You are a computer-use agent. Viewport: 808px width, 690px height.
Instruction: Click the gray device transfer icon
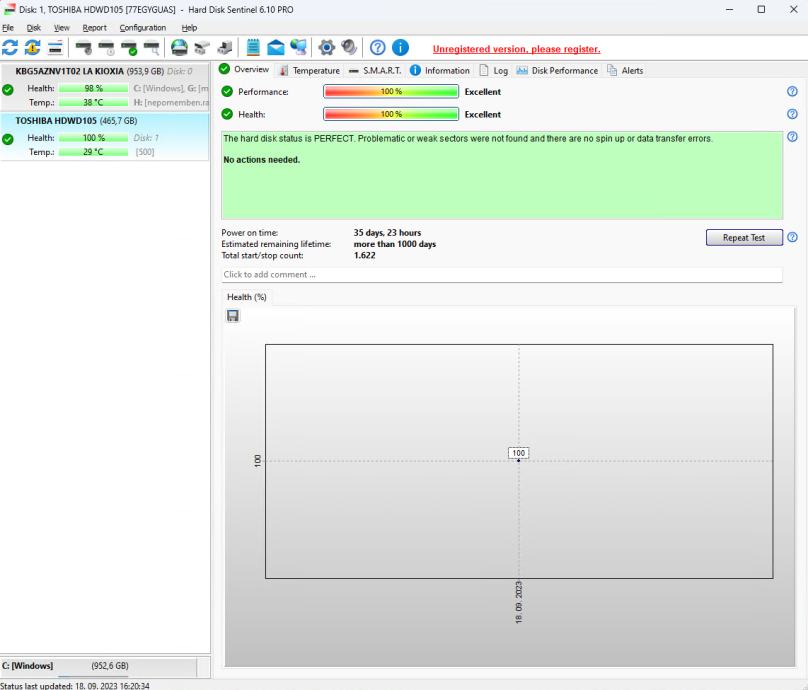pyautogui.click(x=225, y=48)
